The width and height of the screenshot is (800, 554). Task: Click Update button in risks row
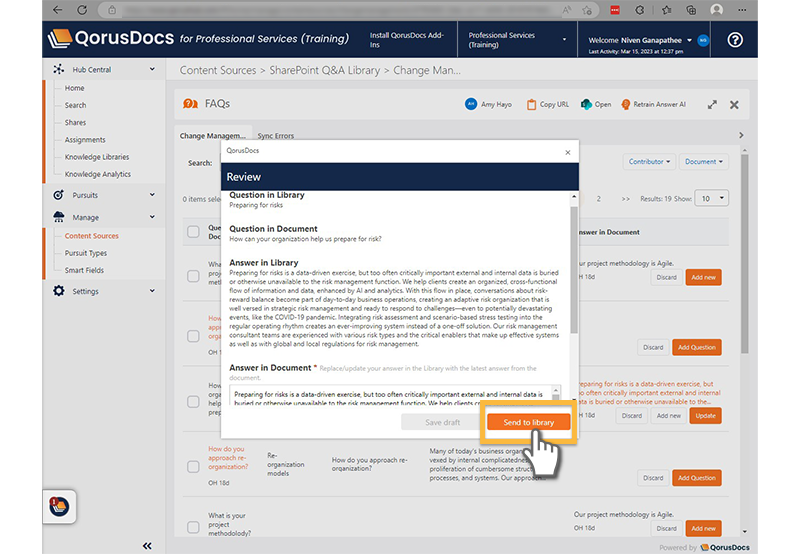705,416
